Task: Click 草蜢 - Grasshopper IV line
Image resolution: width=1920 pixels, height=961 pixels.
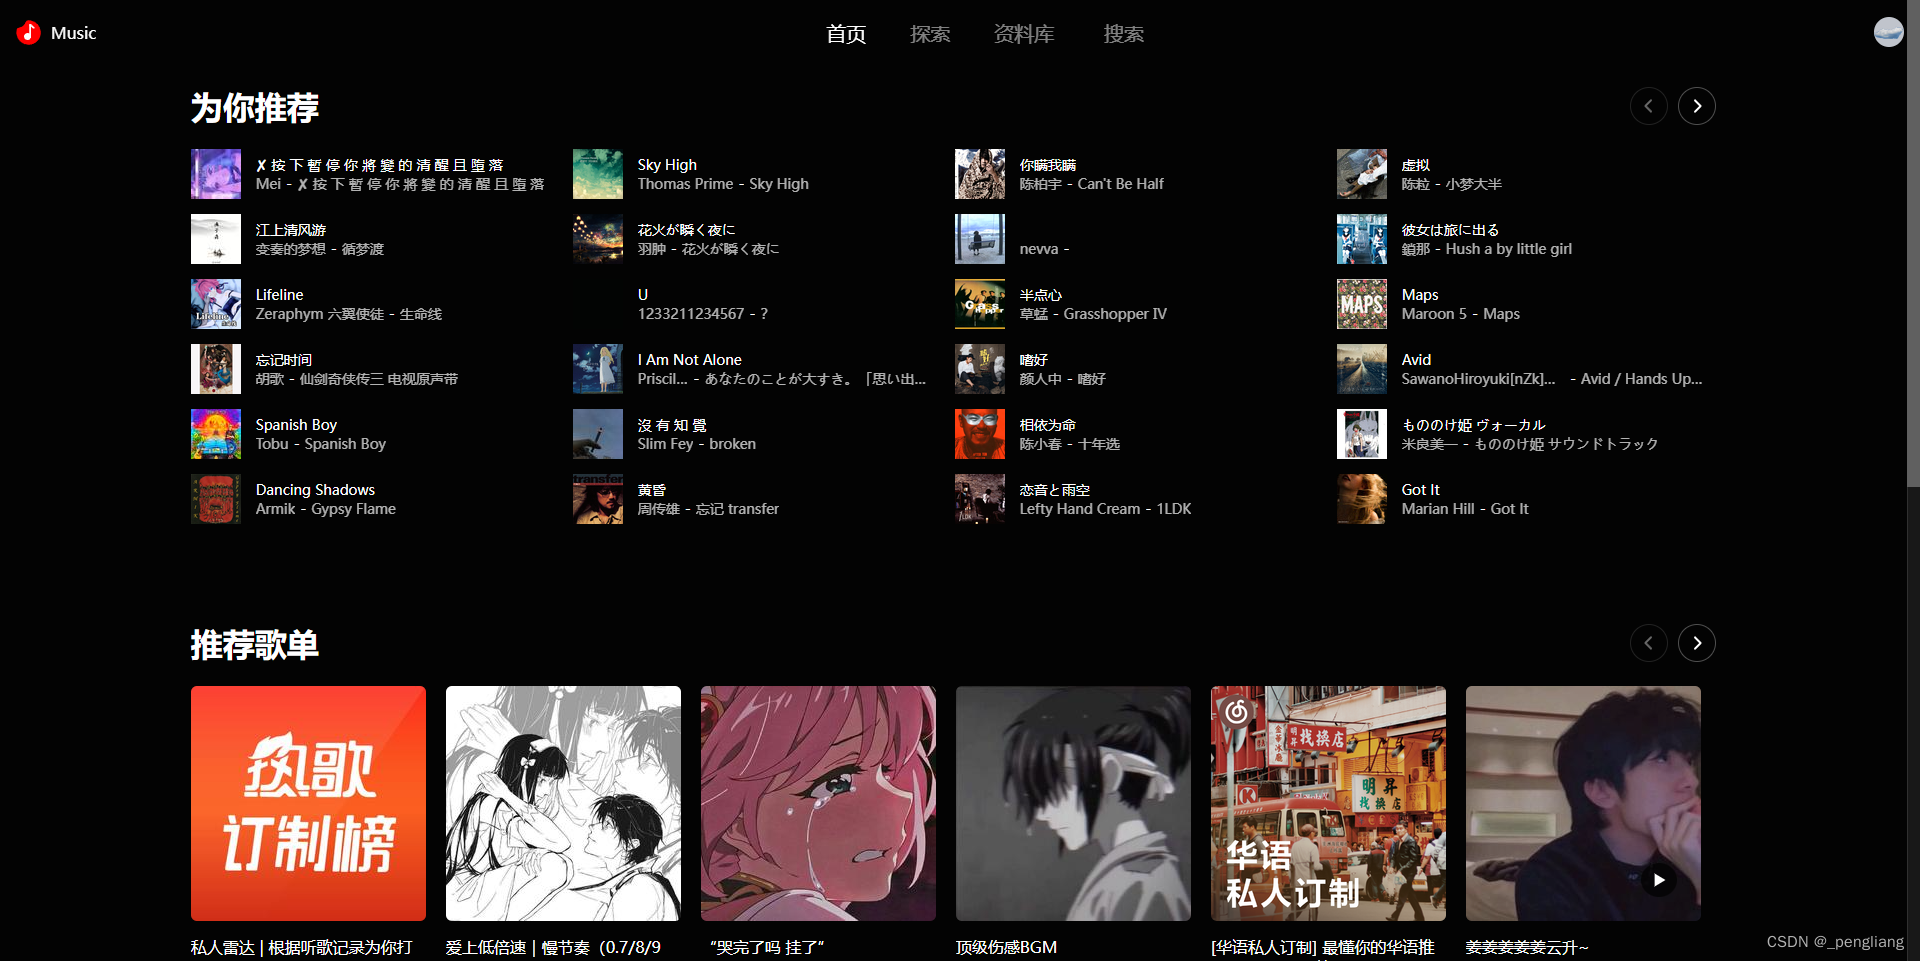Action: 1093,314
